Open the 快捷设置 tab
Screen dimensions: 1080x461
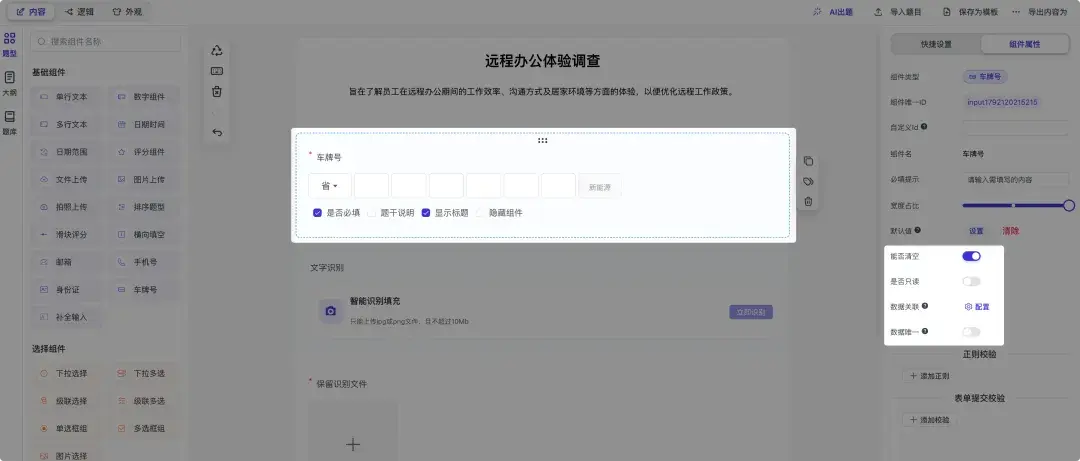936,44
